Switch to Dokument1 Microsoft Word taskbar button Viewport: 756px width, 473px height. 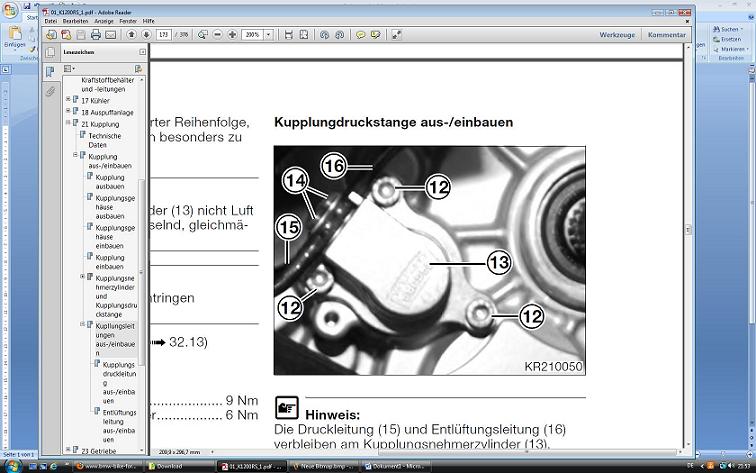tap(396, 466)
